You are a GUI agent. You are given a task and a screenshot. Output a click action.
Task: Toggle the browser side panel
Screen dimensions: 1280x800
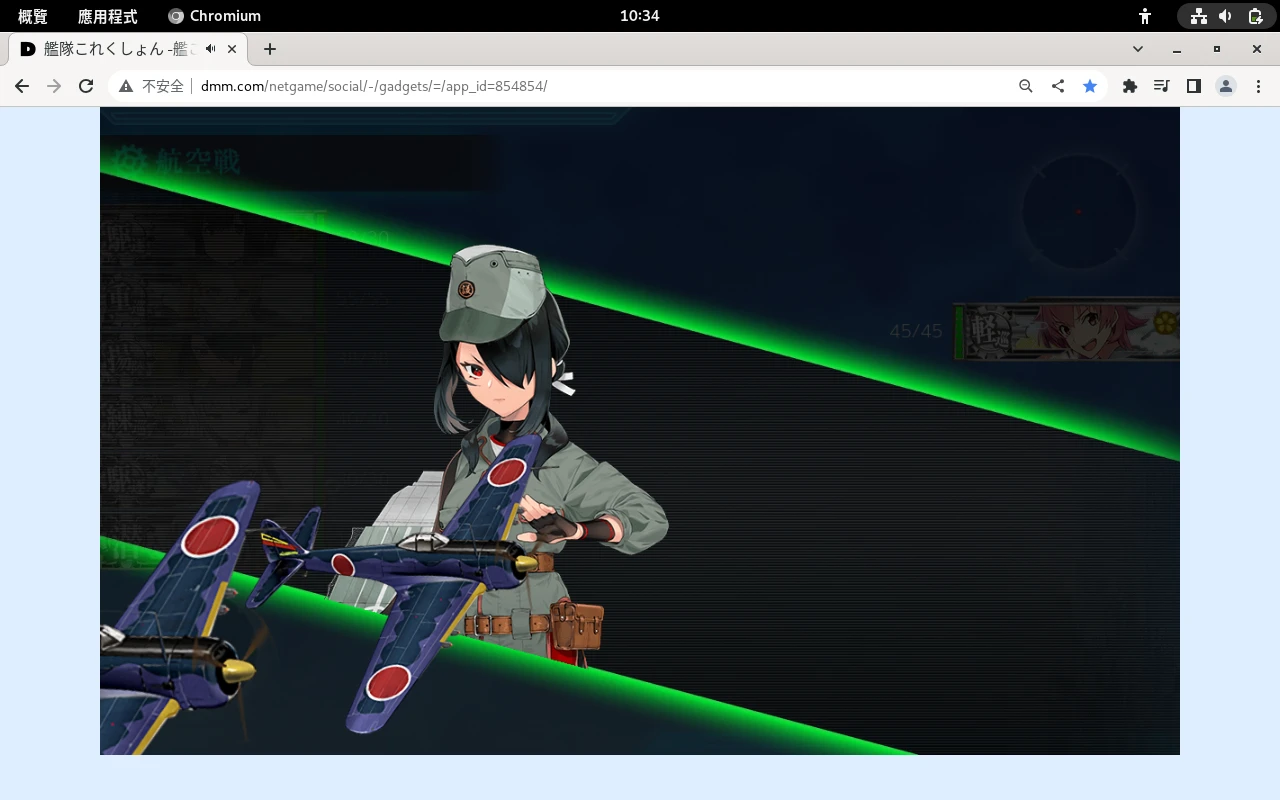[x=1193, y=86]
